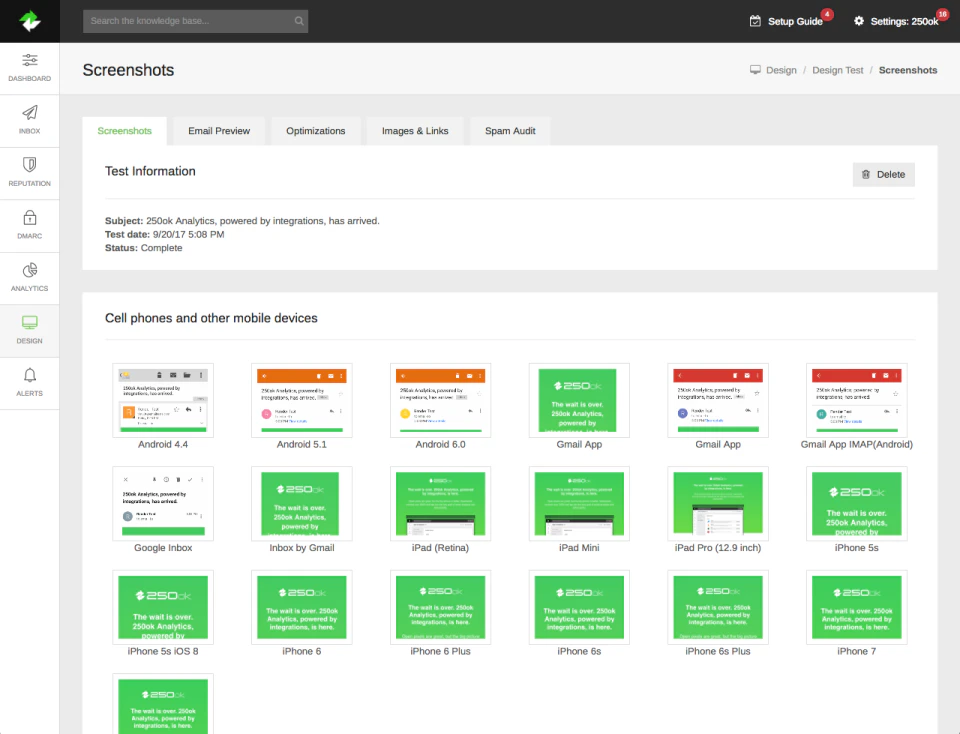
Task: Click the search magnifier icon
Action: pos(298,20)
